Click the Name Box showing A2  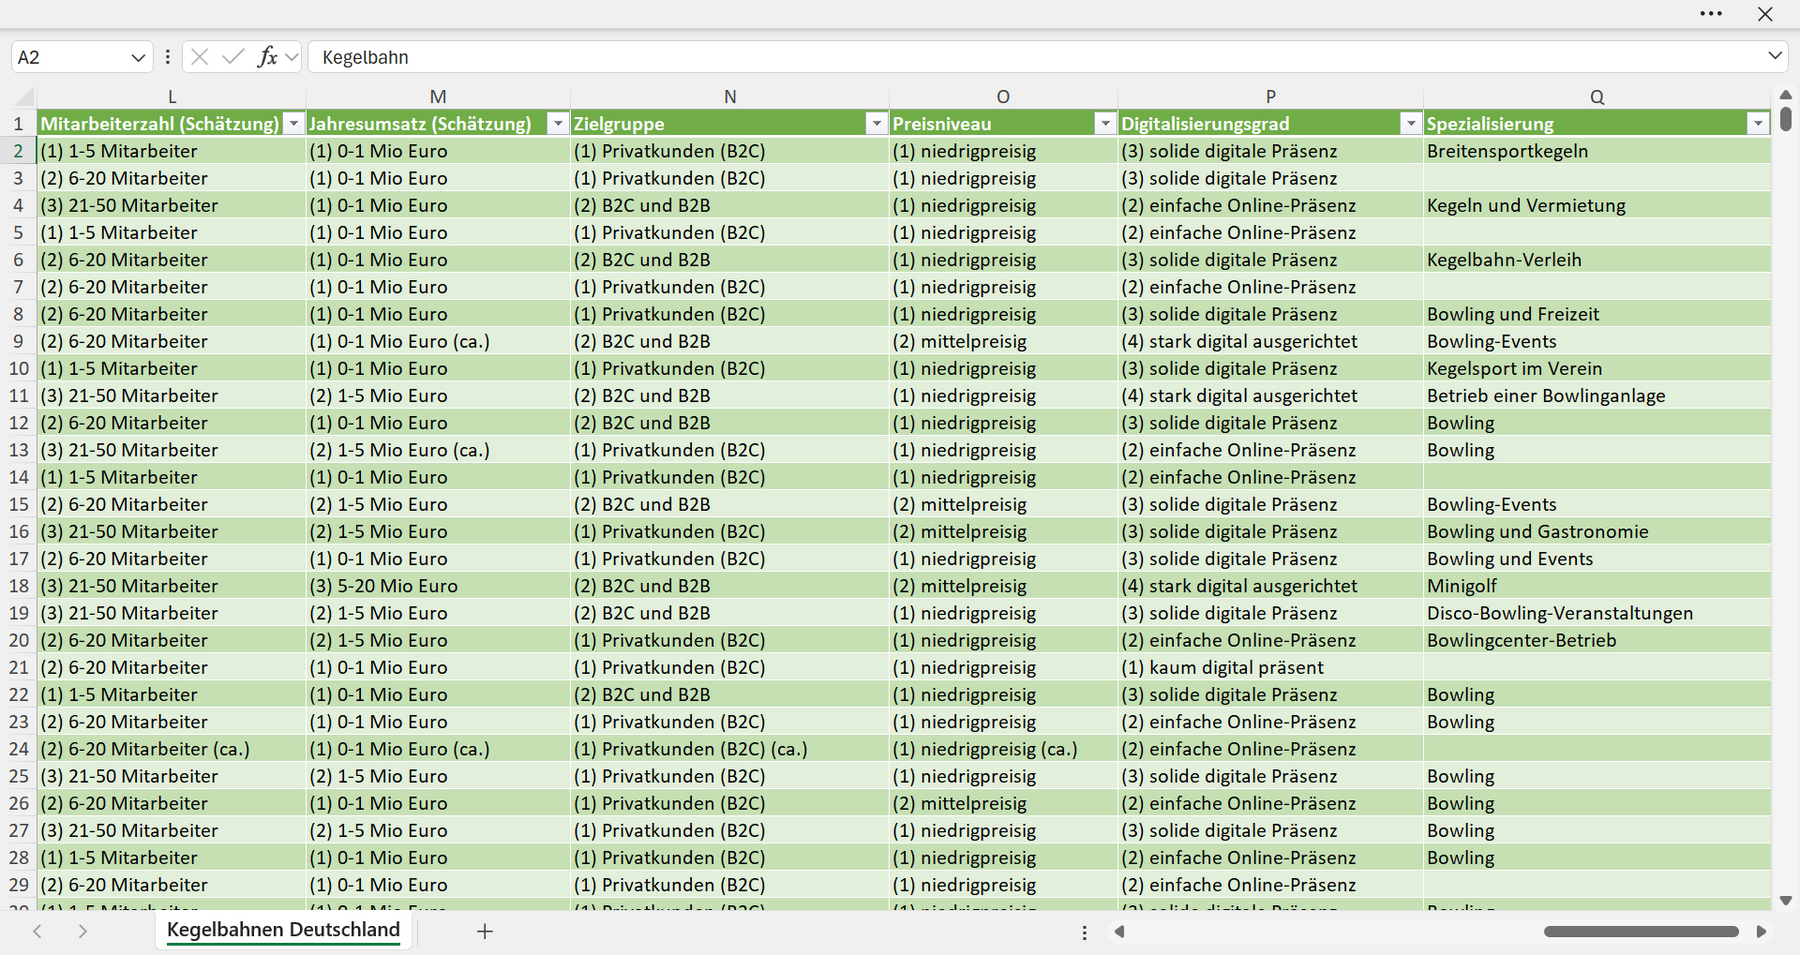coord(70,57)
